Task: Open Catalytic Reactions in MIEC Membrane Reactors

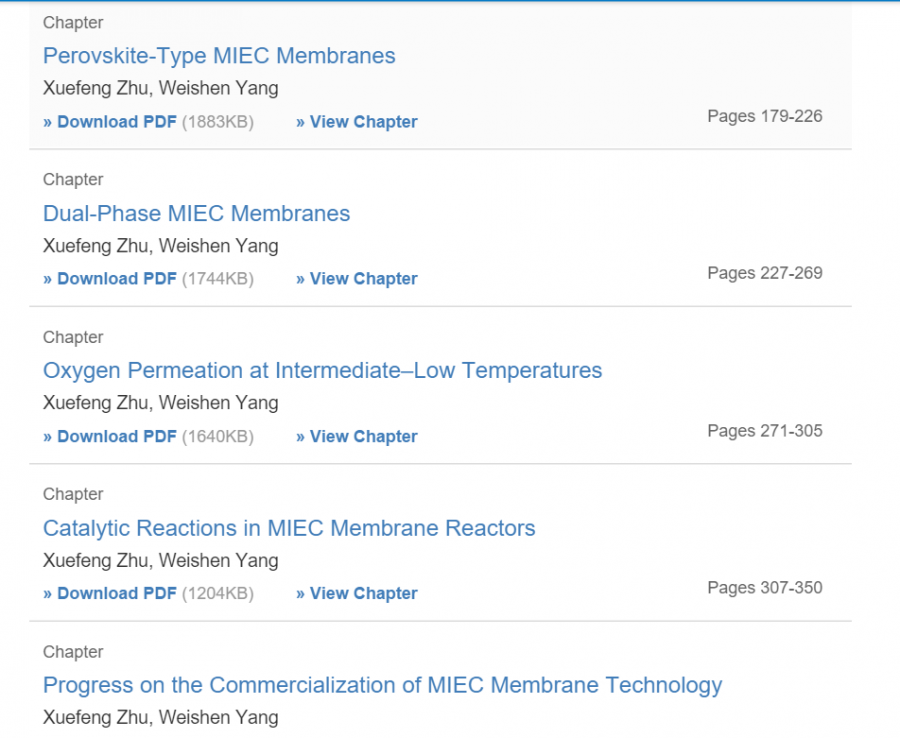Action: click(x=289, y=528)
